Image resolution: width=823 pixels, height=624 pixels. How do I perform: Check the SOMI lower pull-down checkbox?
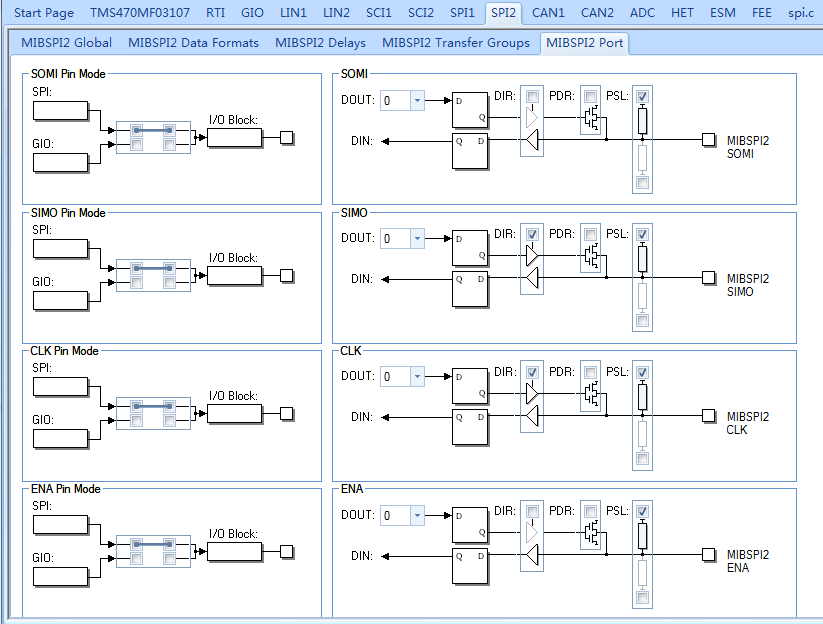tap(642, 183)
